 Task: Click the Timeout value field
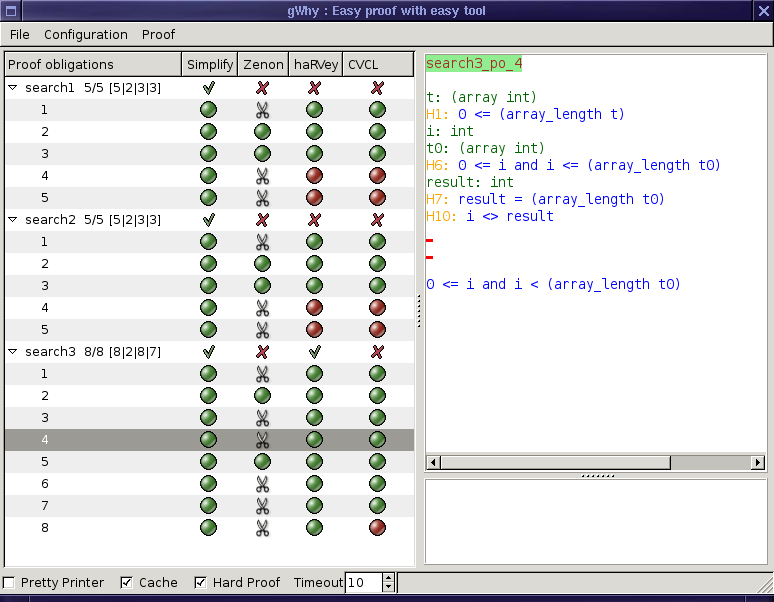[x=364, y=583]
